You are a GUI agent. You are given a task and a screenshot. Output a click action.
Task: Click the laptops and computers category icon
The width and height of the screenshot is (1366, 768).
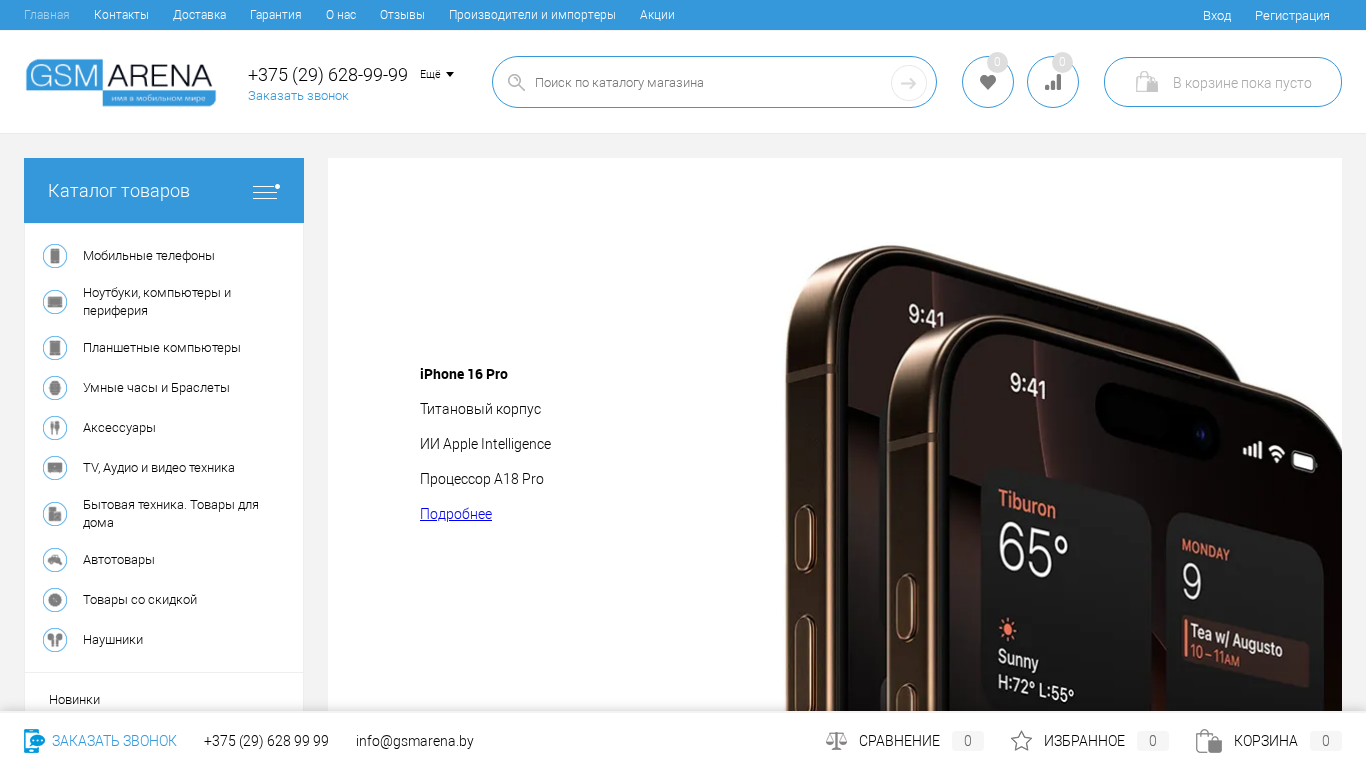(x=55, y=302)
